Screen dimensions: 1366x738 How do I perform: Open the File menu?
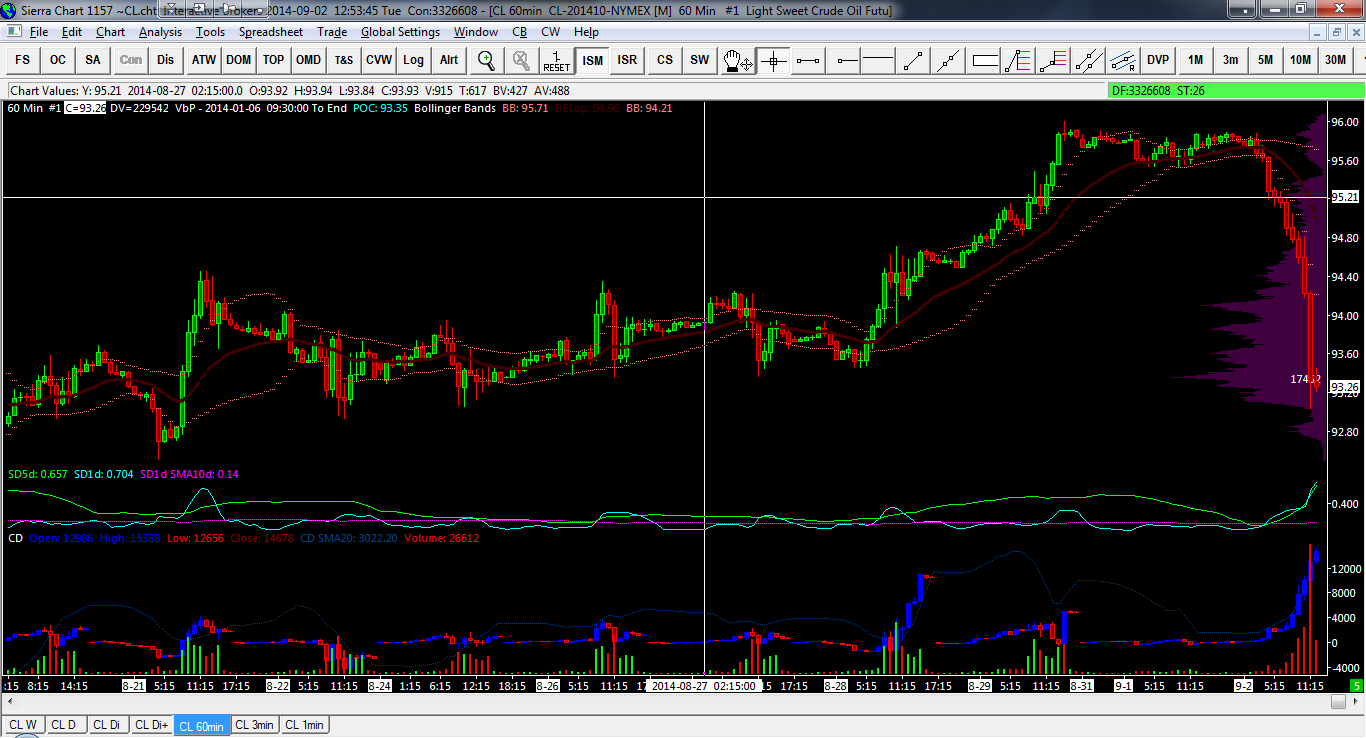click(x=39, y=32)
